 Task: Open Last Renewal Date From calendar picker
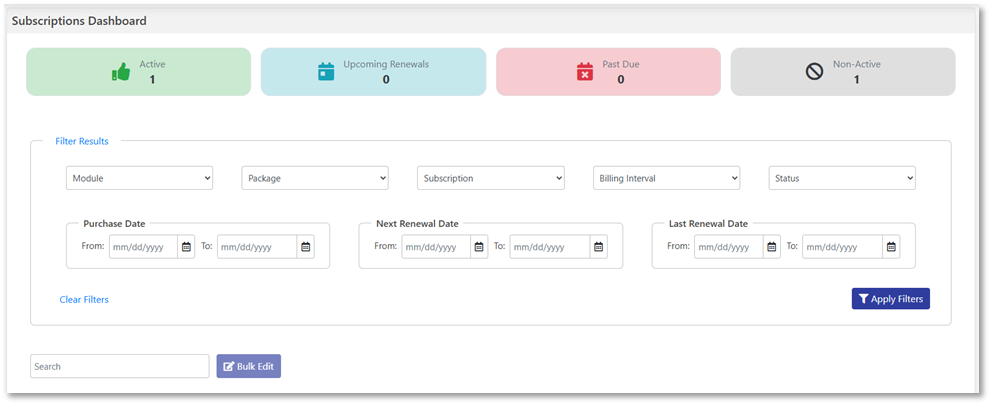click(x=771, y=247)
